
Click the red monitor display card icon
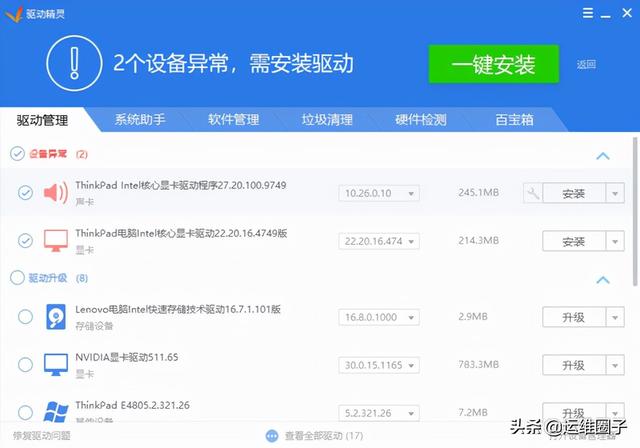[x=56, y=240]
